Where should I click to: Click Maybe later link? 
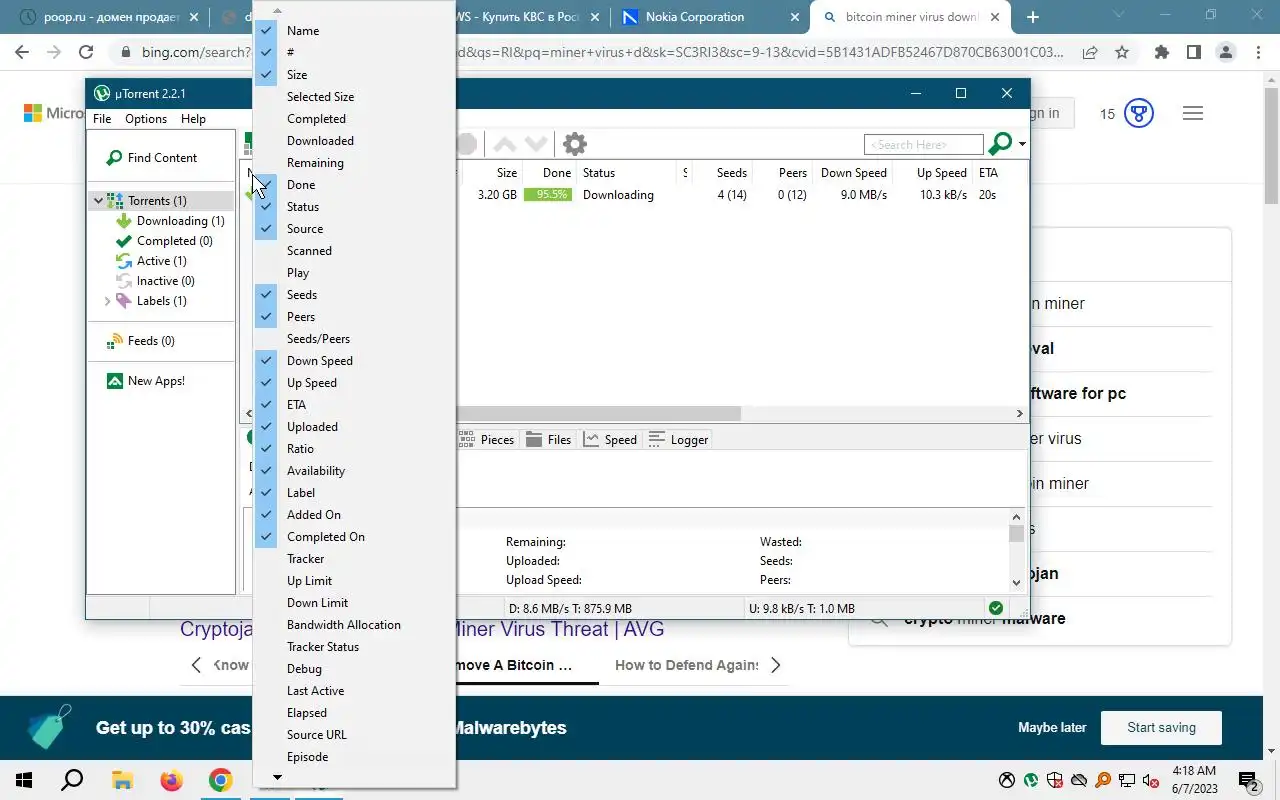(x=1052, y=727)
